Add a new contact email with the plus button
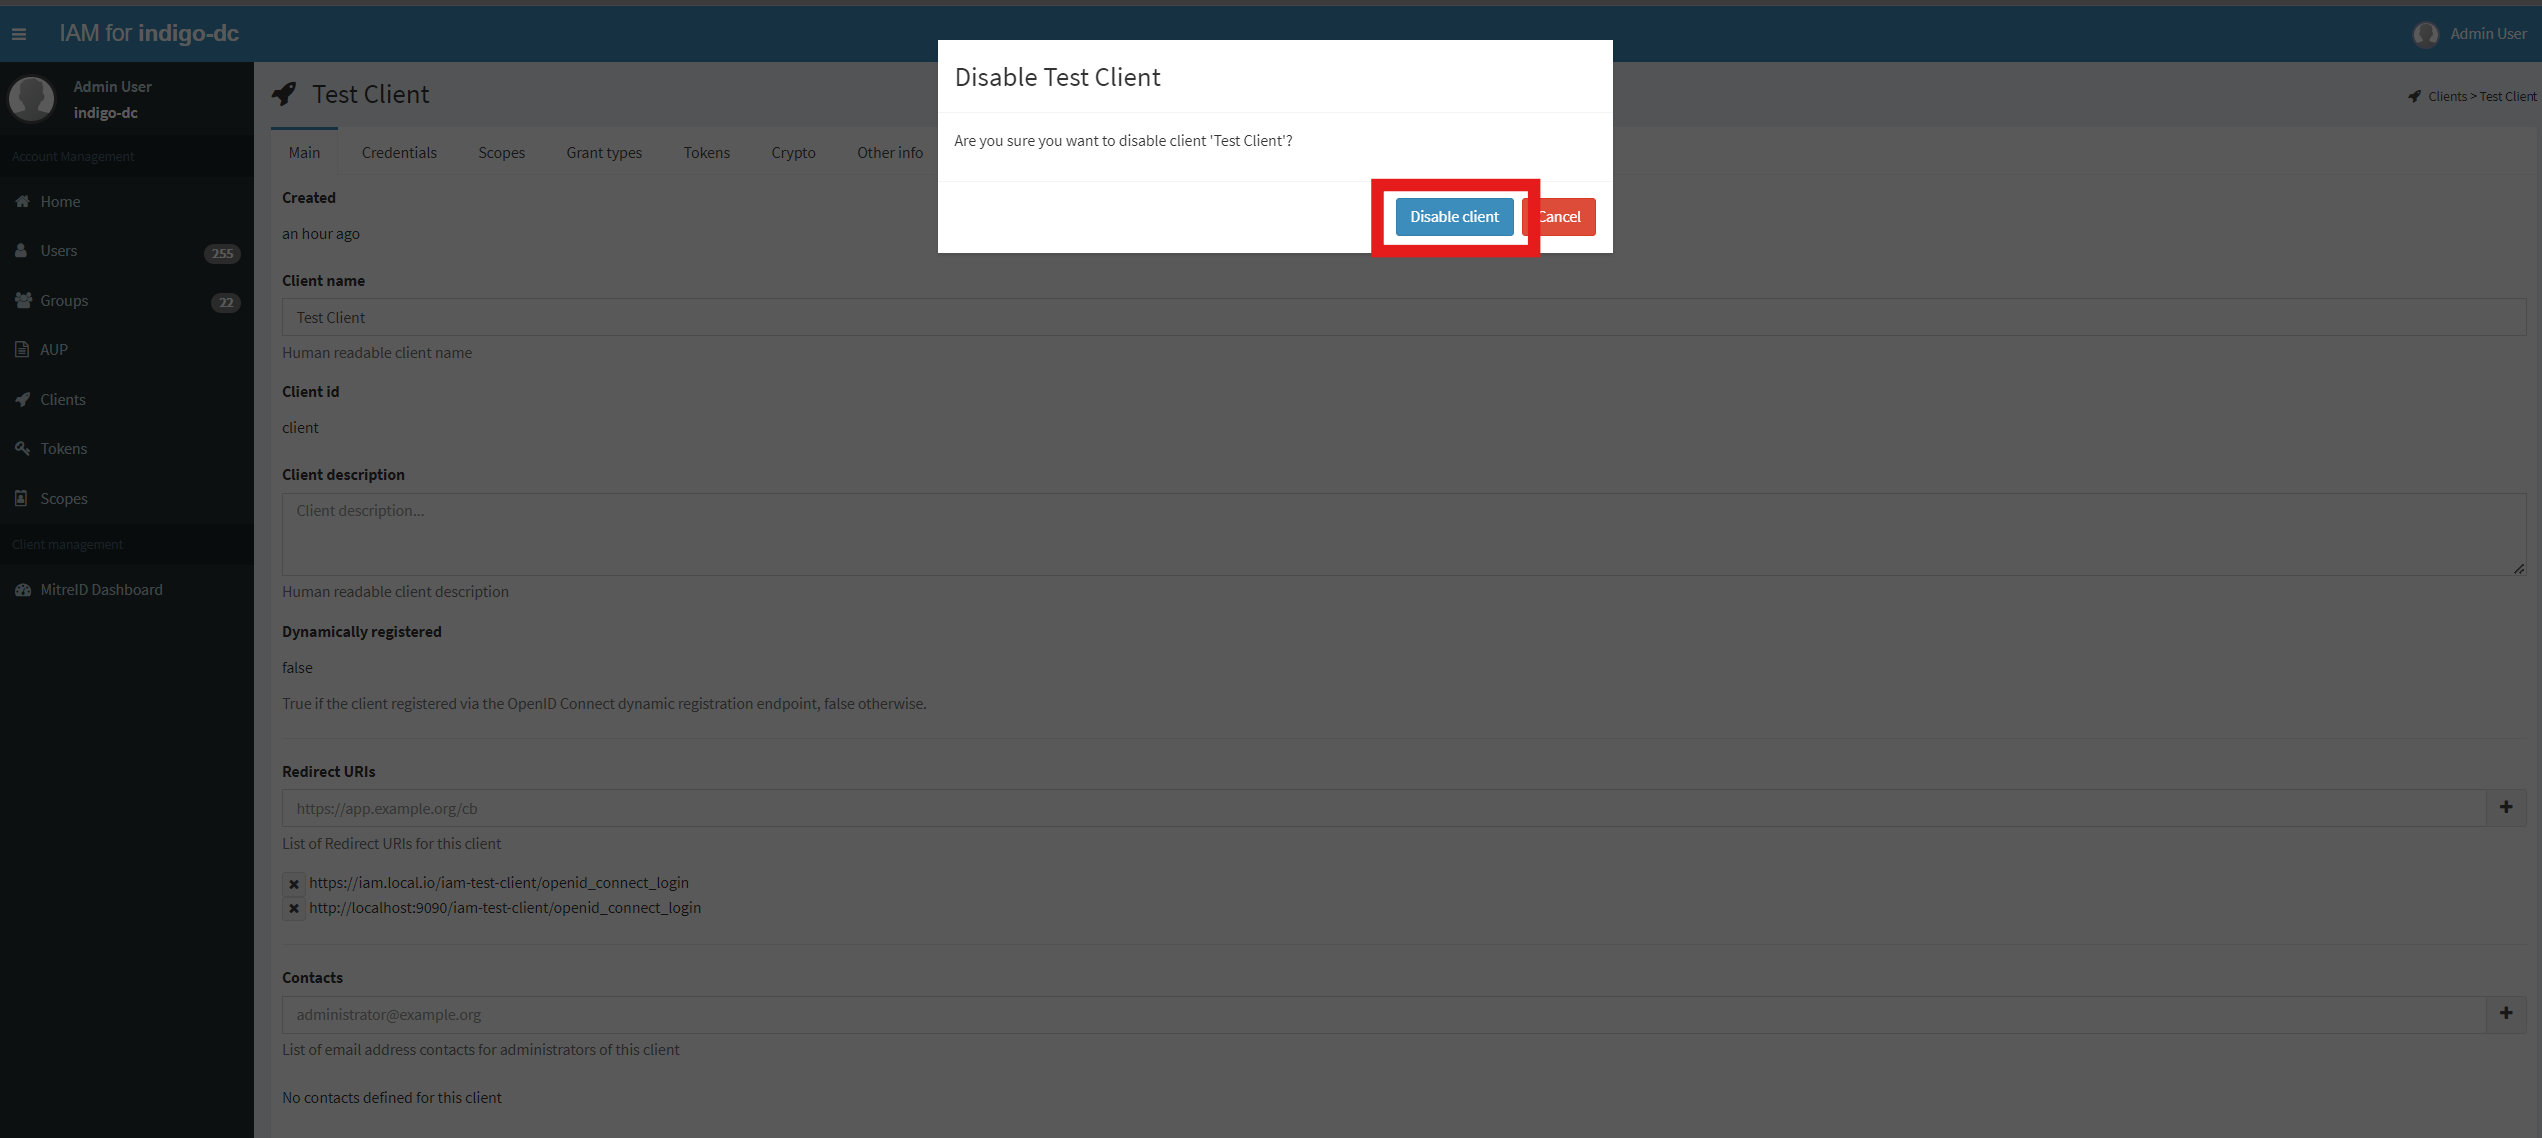 click(x=2508, y=1013)
